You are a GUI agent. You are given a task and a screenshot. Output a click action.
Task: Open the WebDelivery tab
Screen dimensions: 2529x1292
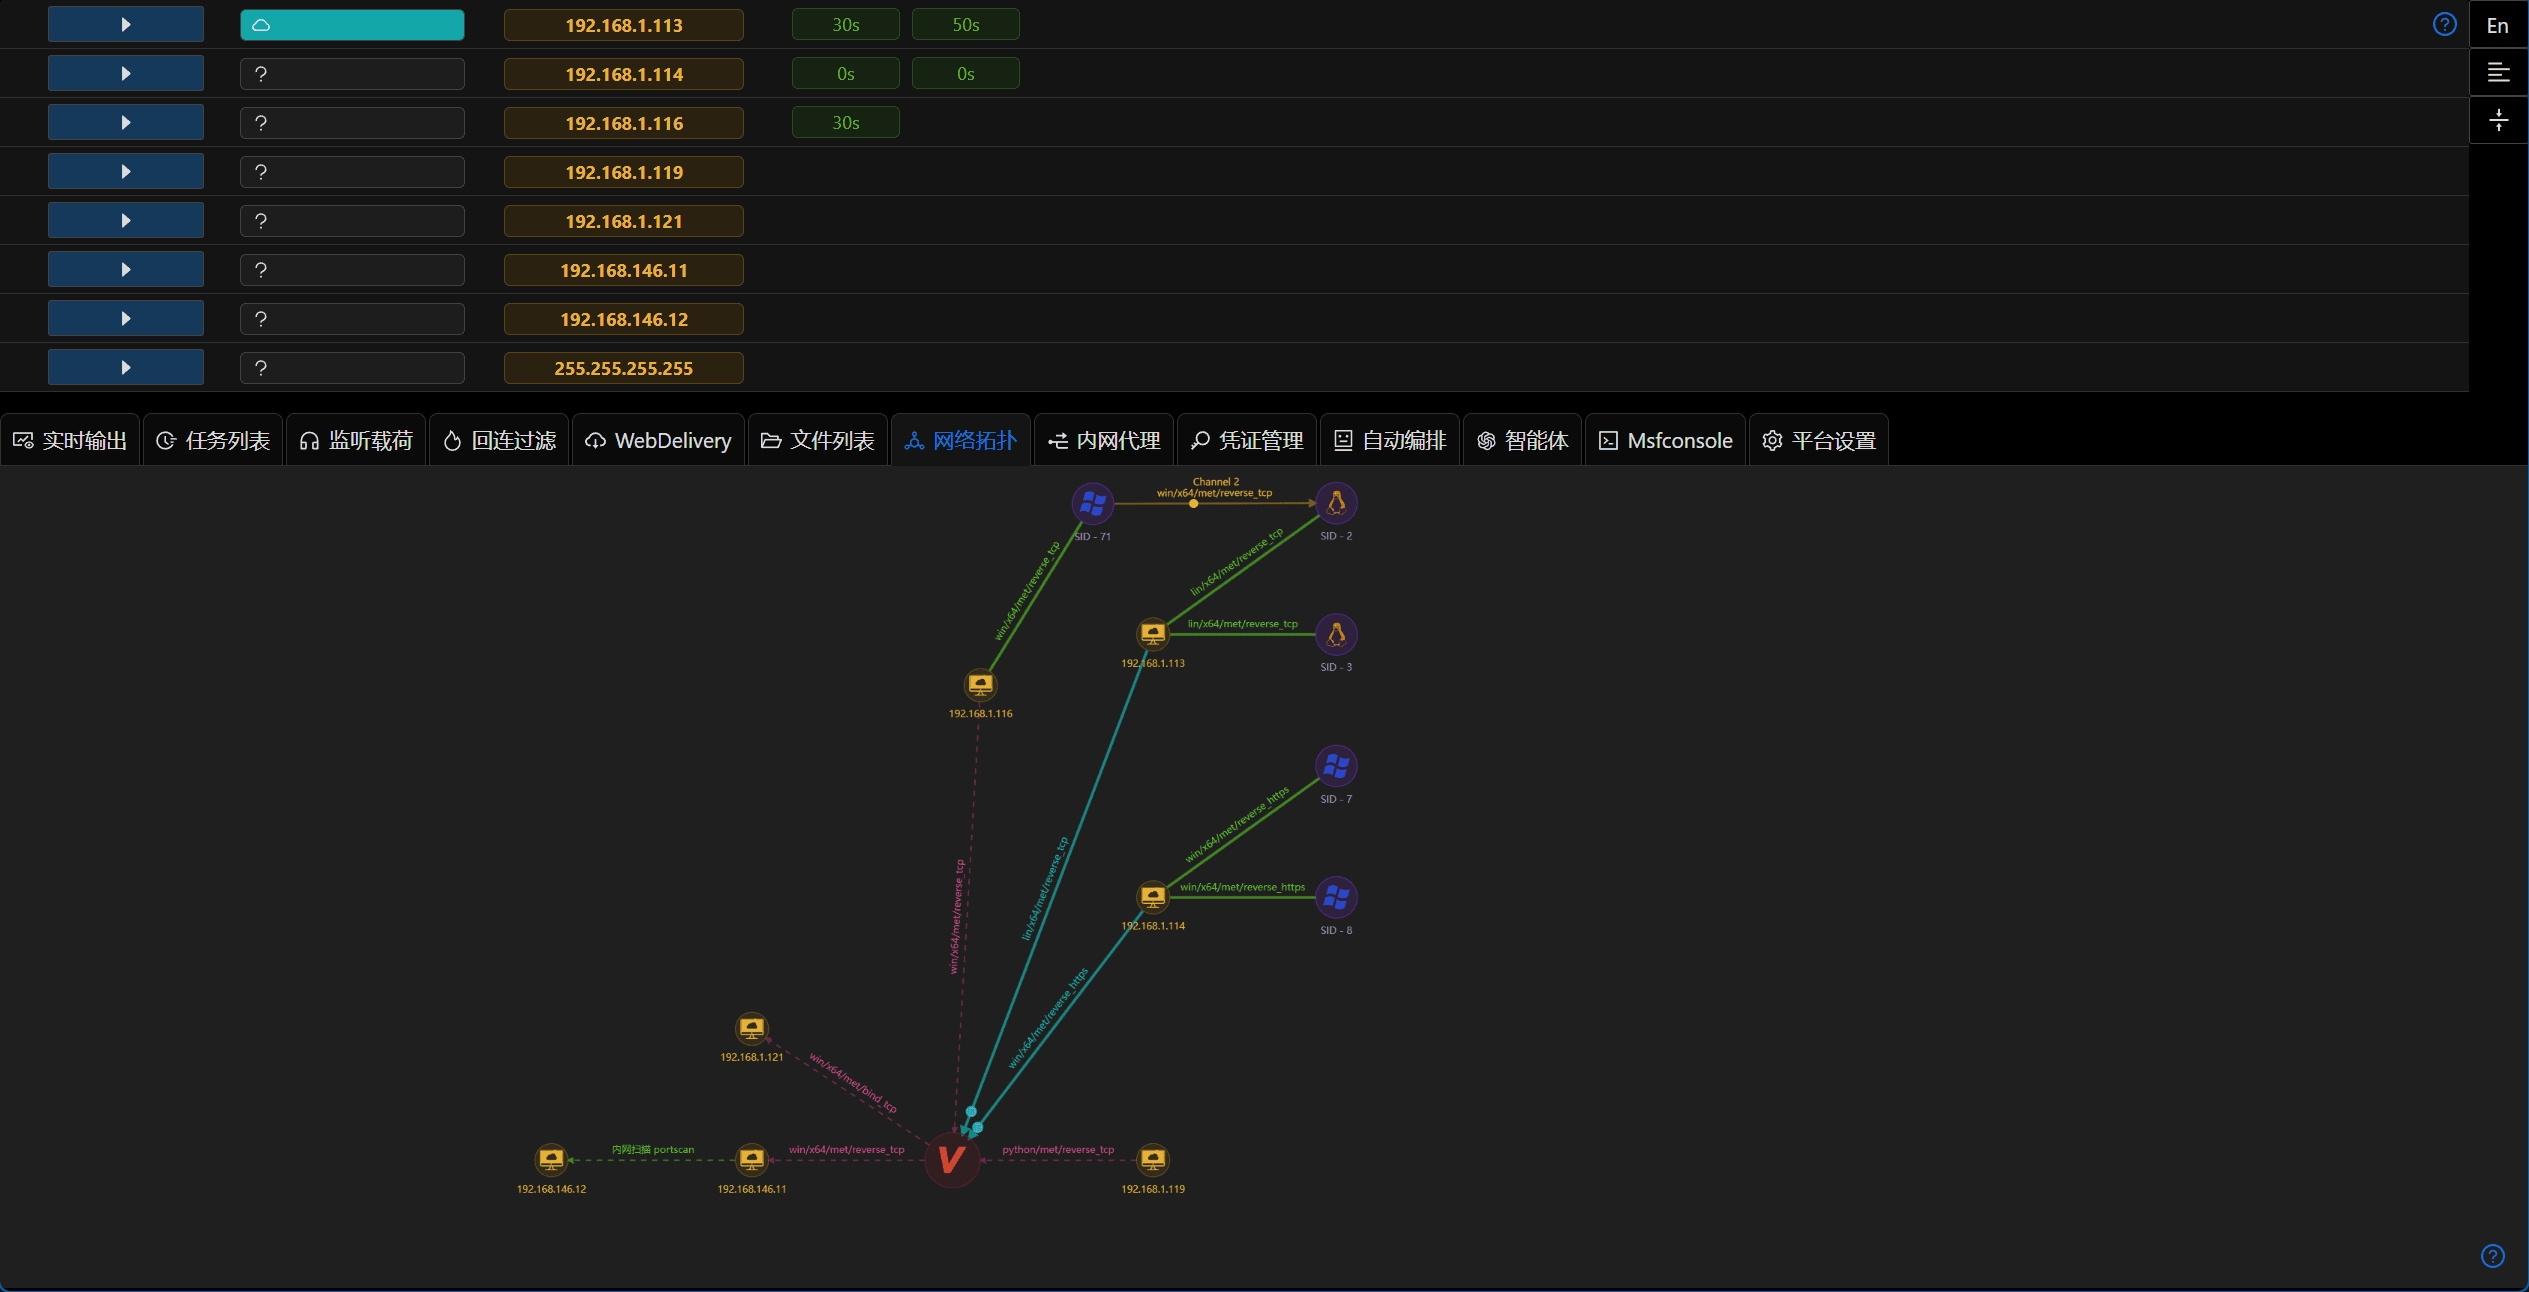pos(658,441)
